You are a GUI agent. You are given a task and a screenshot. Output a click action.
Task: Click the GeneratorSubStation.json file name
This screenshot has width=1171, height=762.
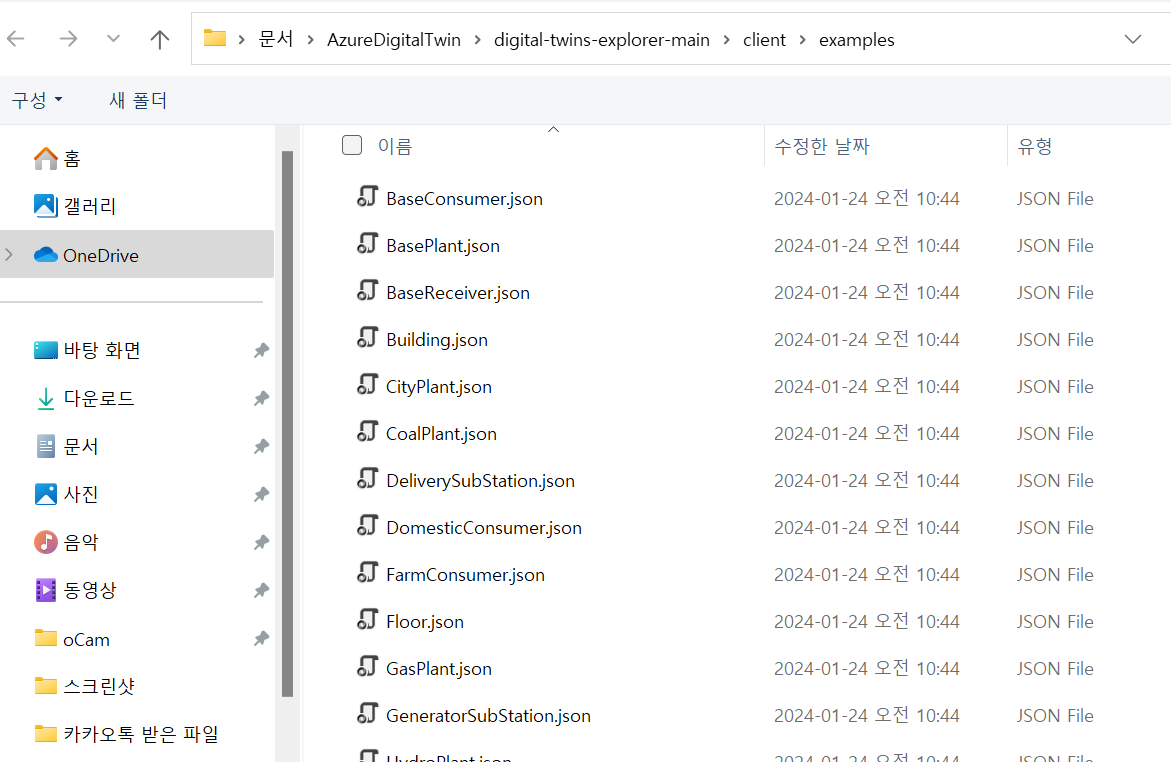coord(488,716)
